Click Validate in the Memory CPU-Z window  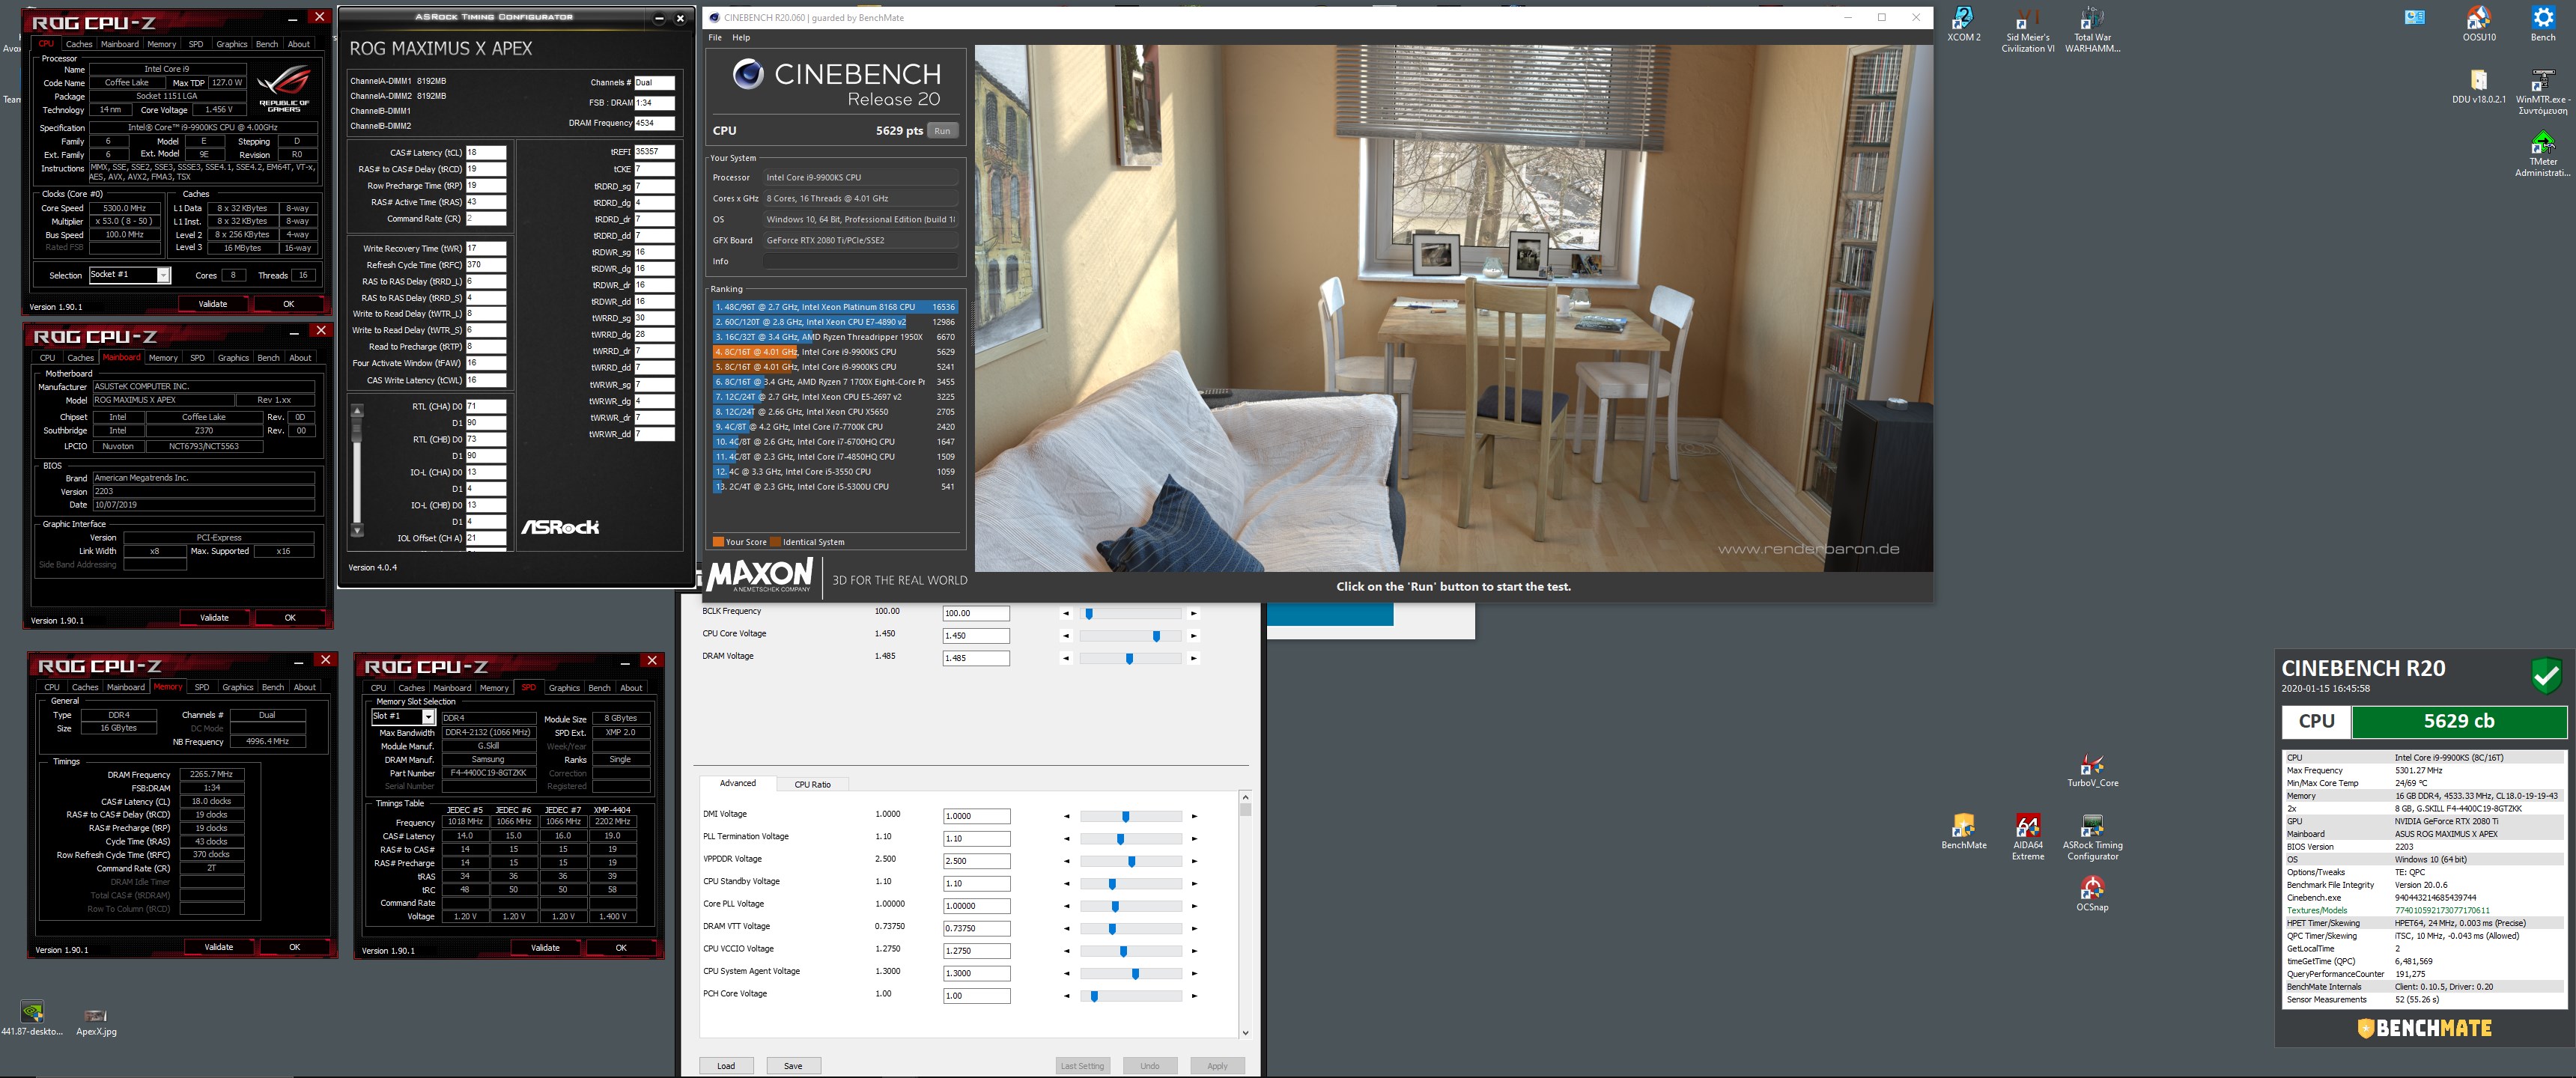219,947
